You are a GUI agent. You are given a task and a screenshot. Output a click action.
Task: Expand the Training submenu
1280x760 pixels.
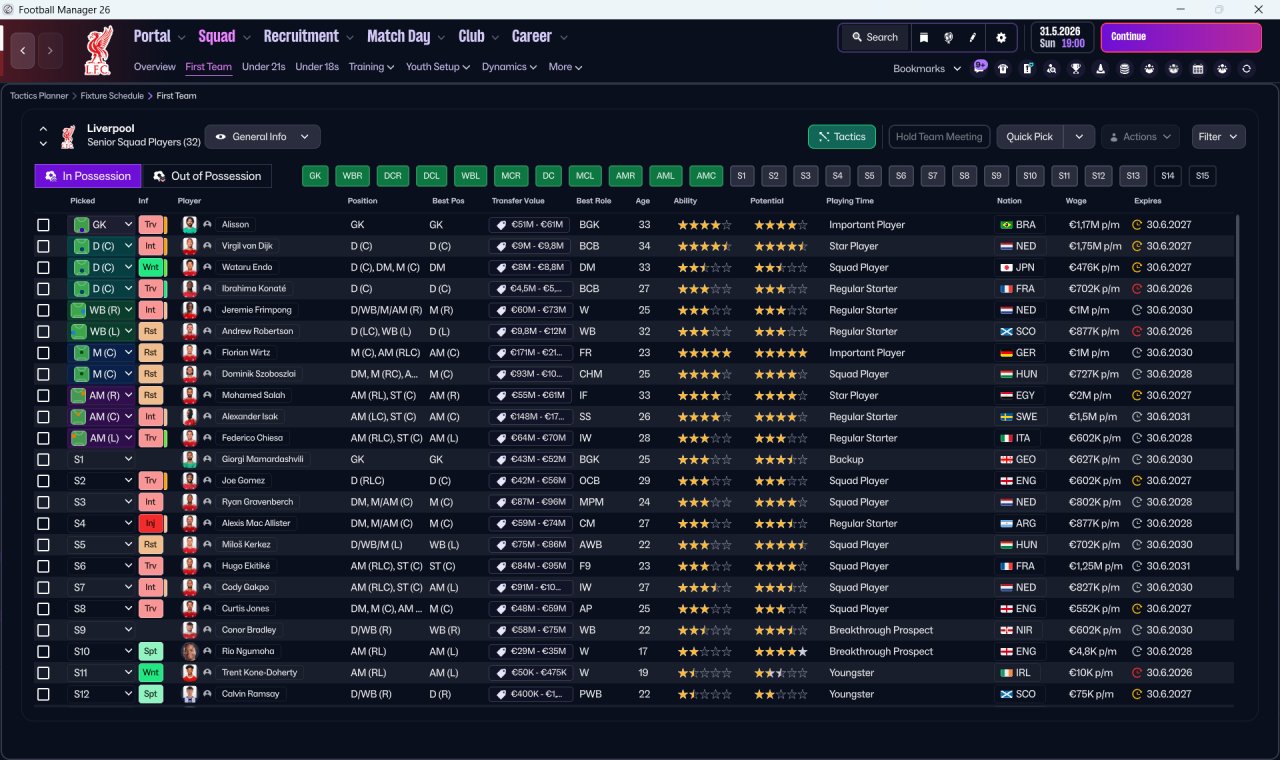pos(371,67)
